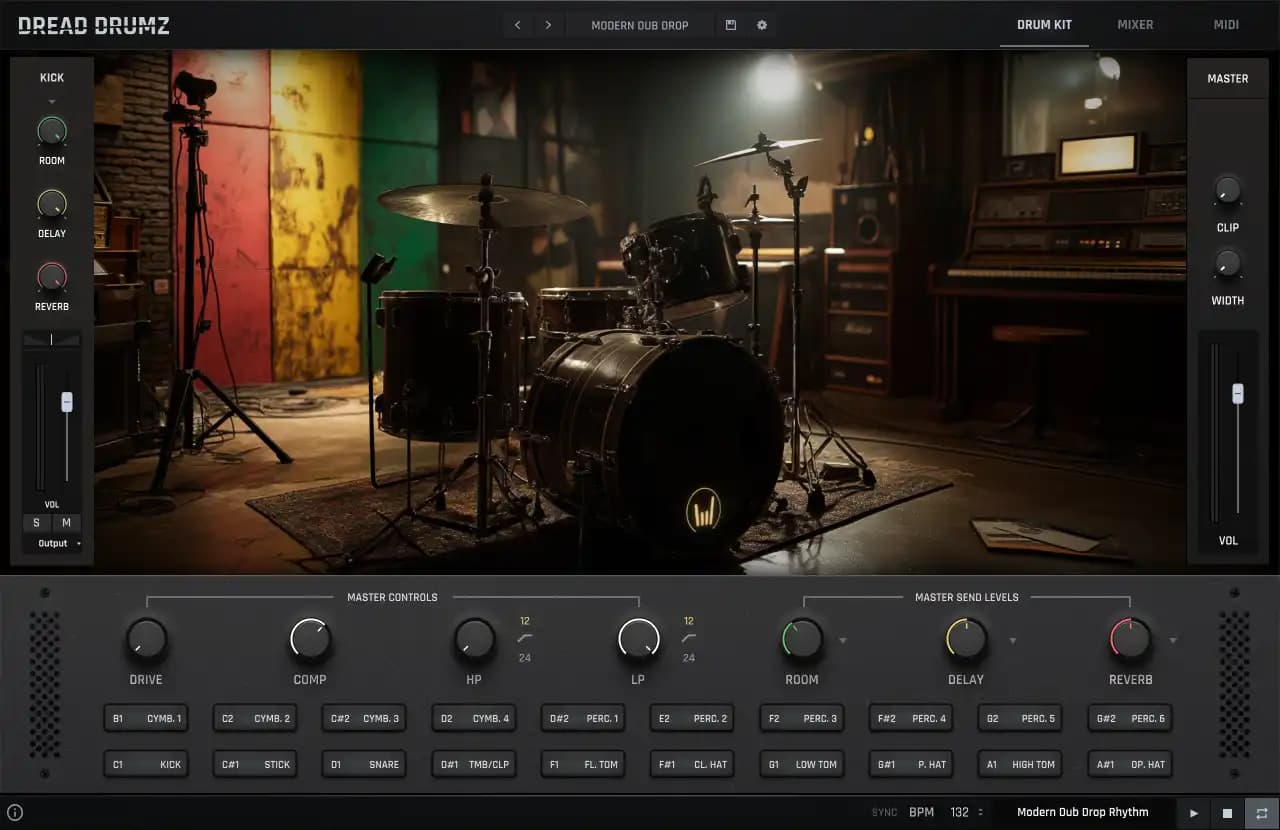
Task: Click the Kick channel Room knob
Action: (x=52, y=131)
